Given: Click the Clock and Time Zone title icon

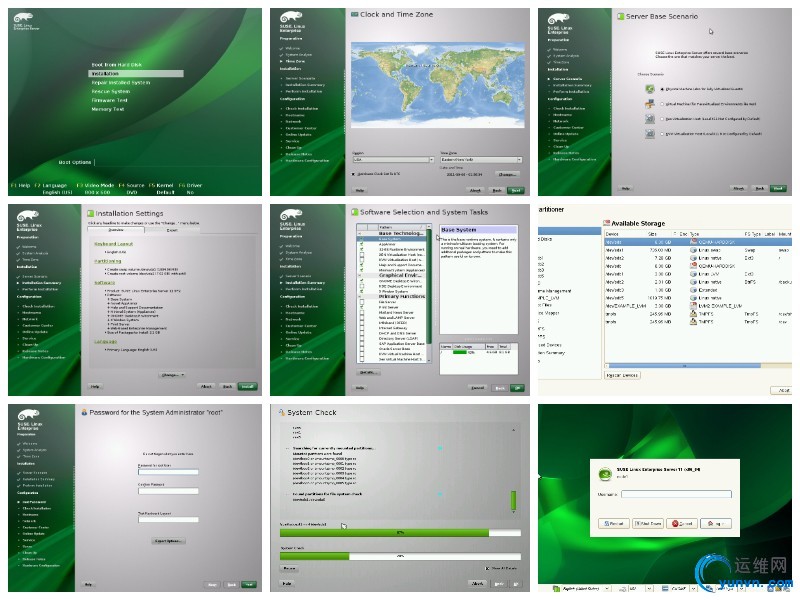Looking at the screenshot, I should pyautogui.click(x=354, y=14).
